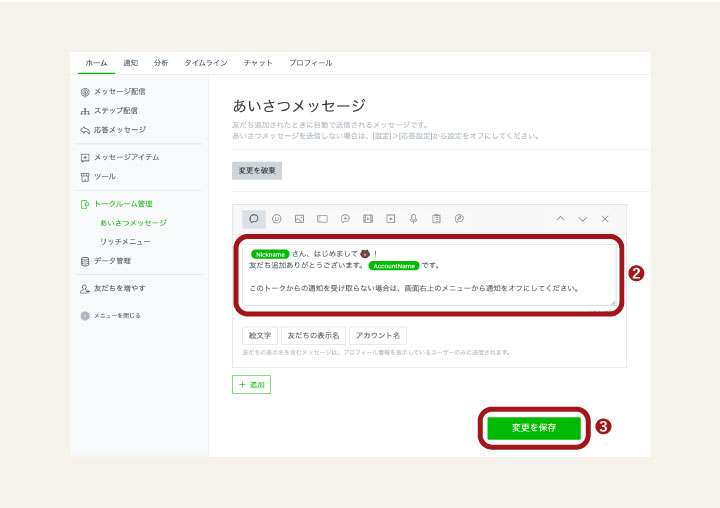Remove message block with X icon
This screenshot has height=508, width=720.
(605, 219)
